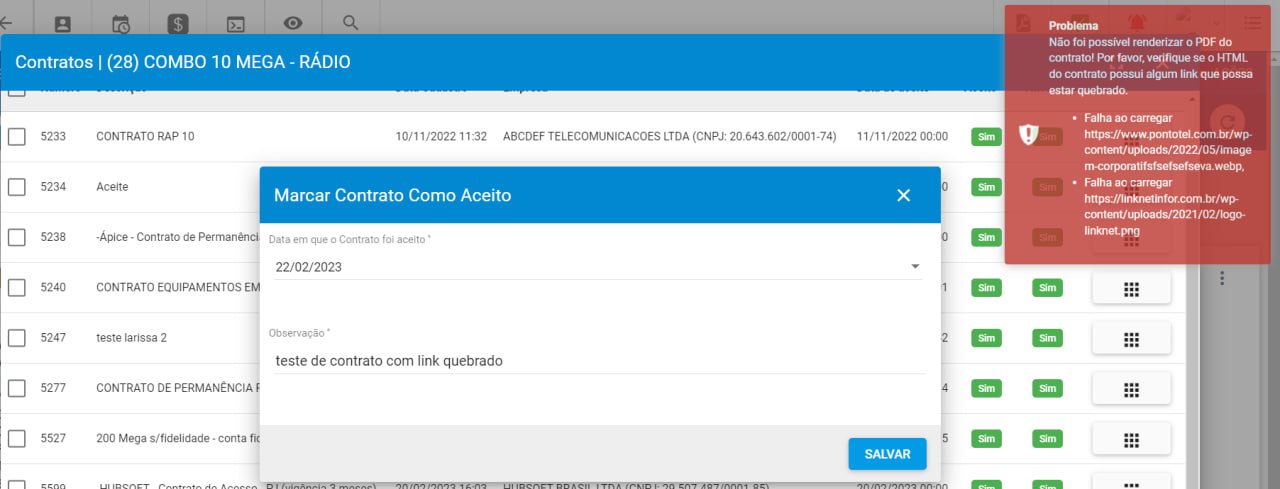Click the three-dot vertical menu icon
Image resolution: width=1280 pixels, height=489 pixels.
pyautogui.click(x=1221, y=278)
